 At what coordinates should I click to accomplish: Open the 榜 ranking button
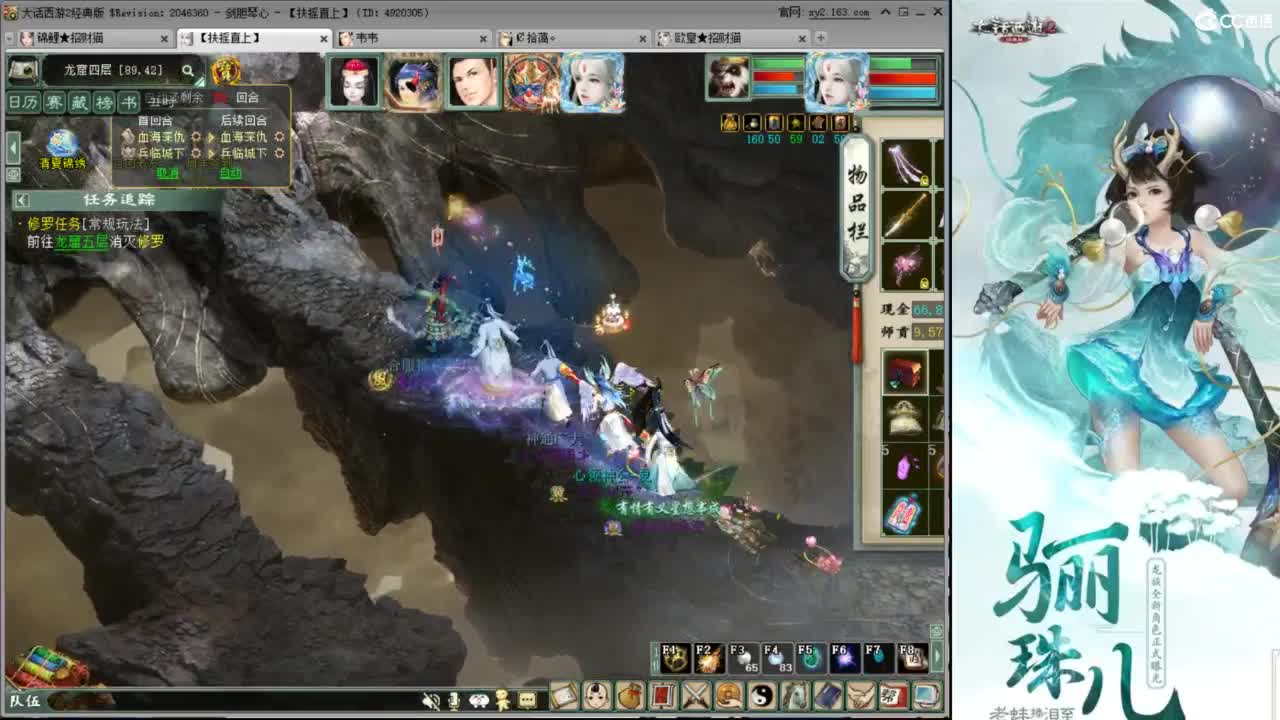104,102
